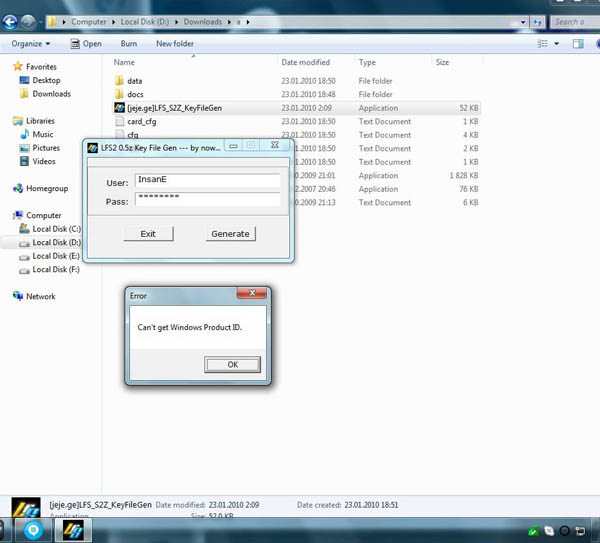Image resolution: width=600 pixels, height=543 pixels.
Task: Select the Local Disk (D:) breadcrumb
Action: tap(145, 22)
